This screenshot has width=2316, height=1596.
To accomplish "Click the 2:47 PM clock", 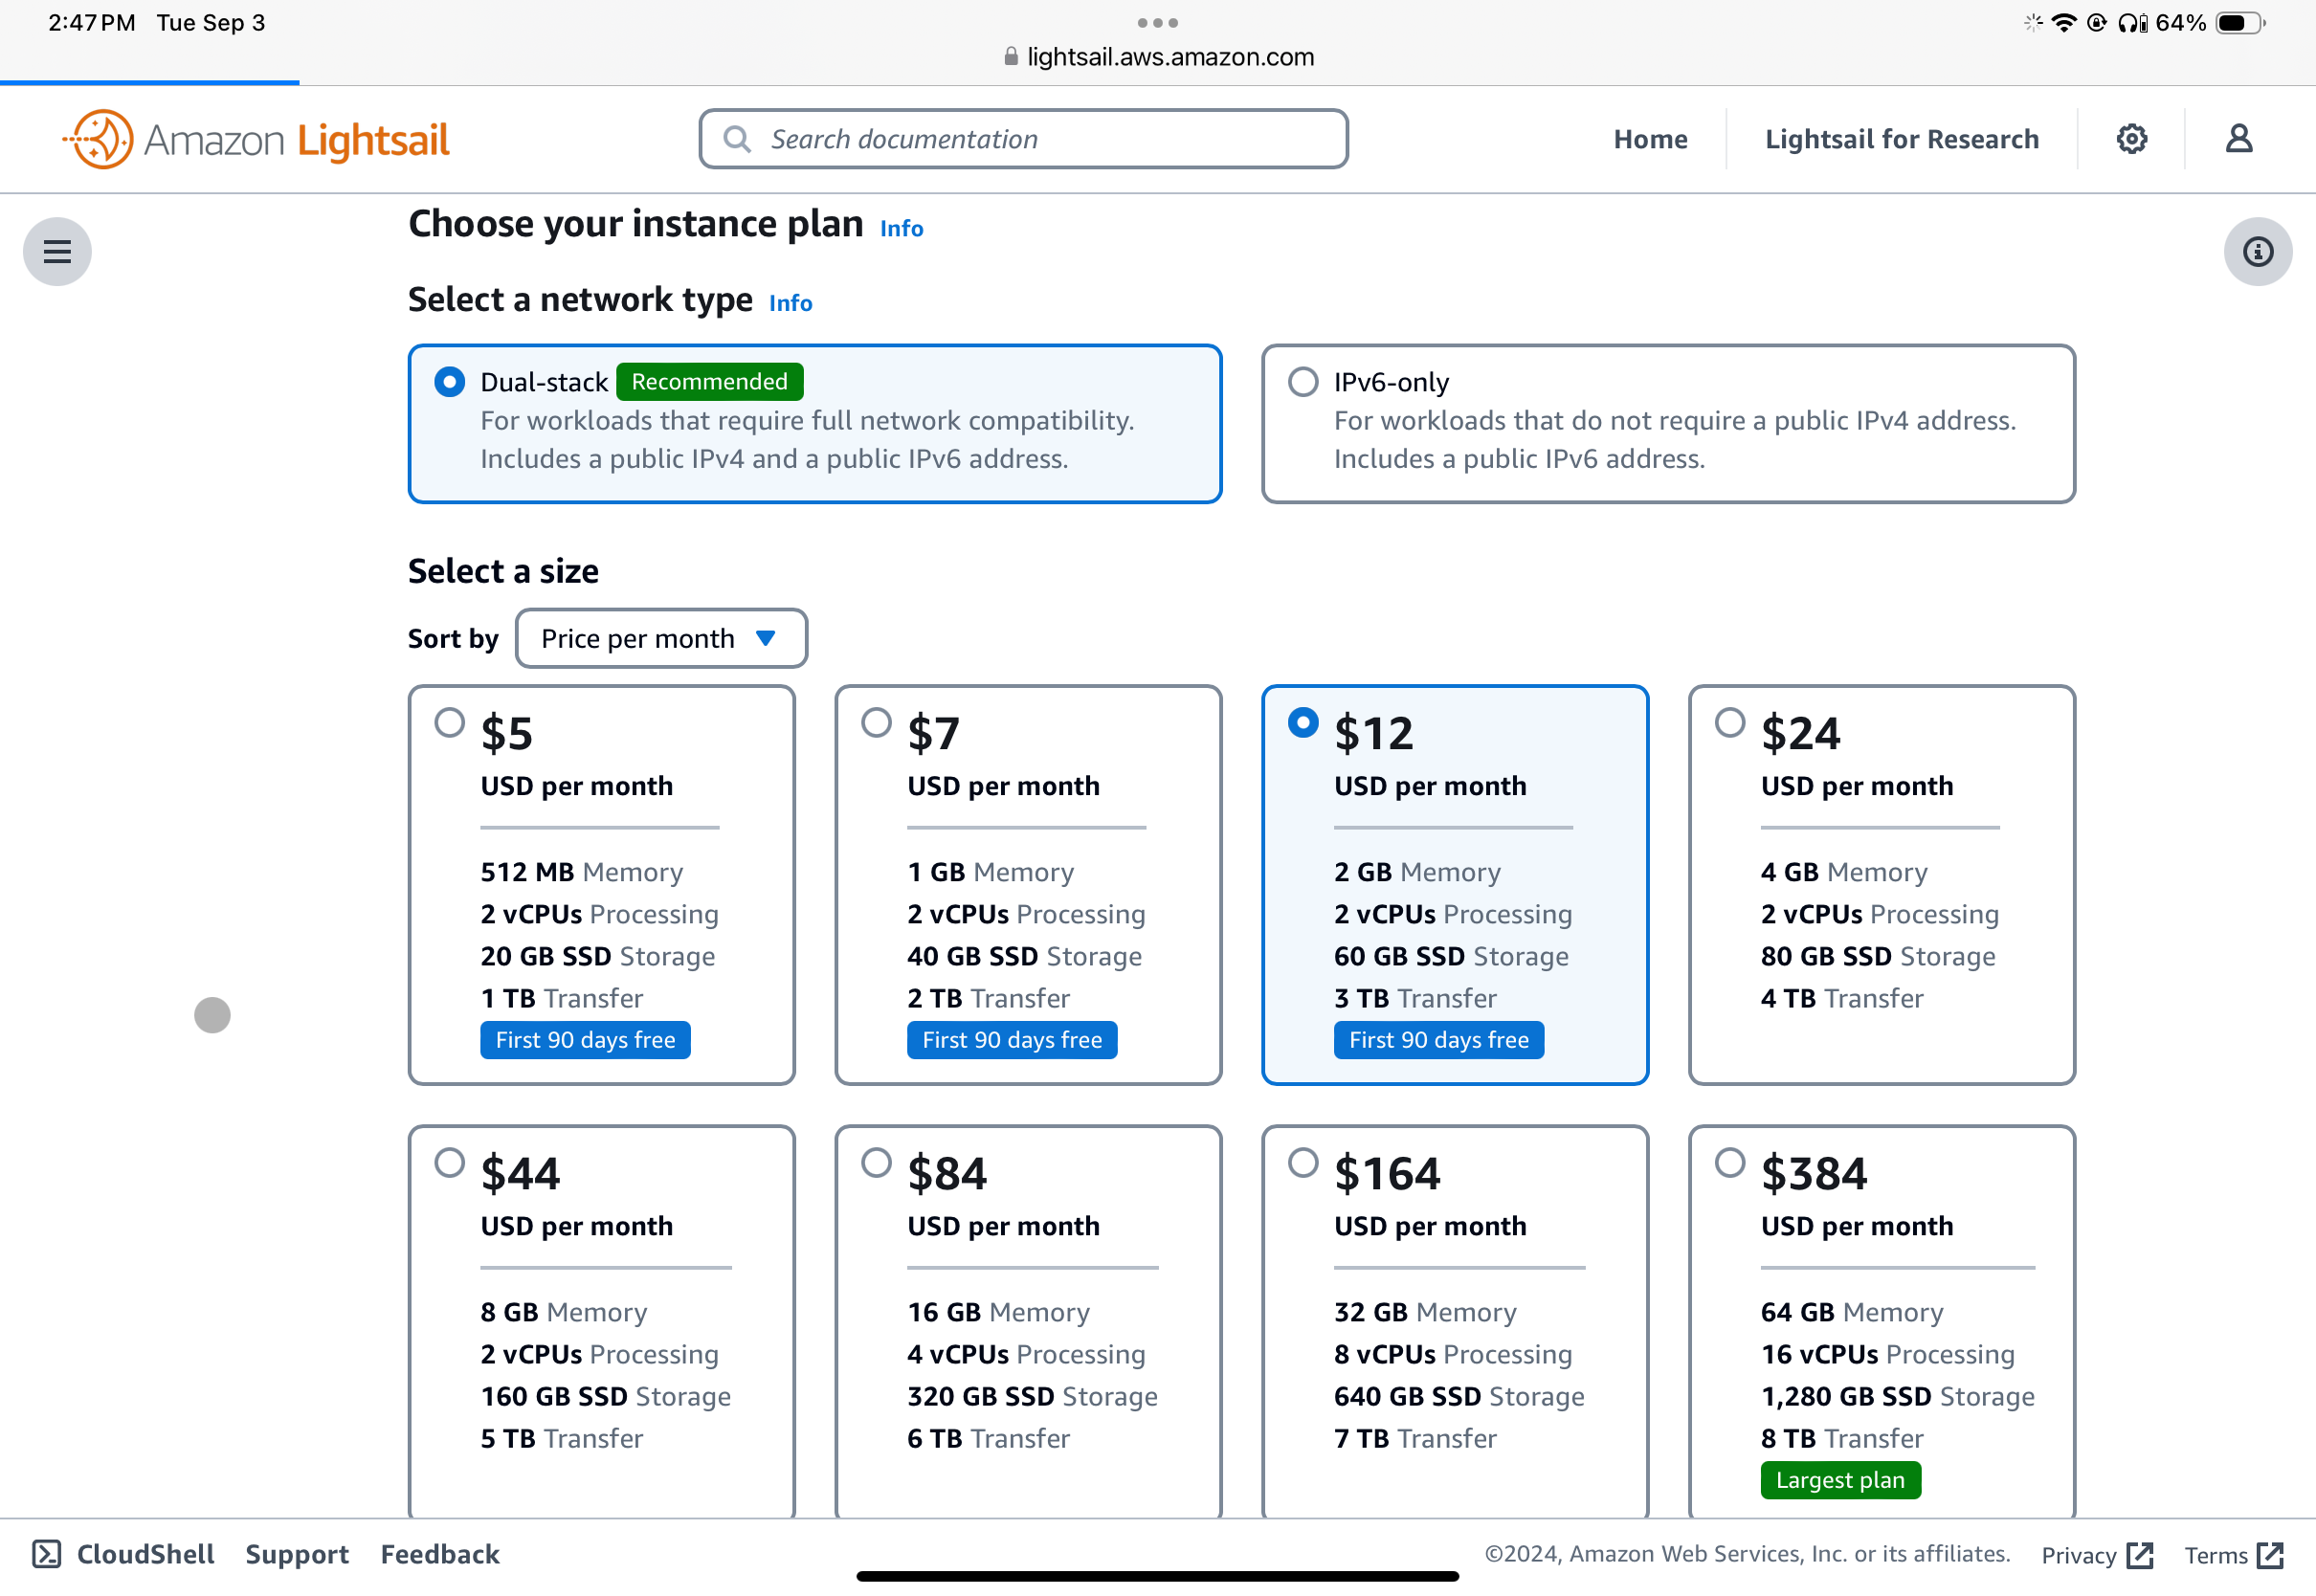I will [x=91, y=22].
